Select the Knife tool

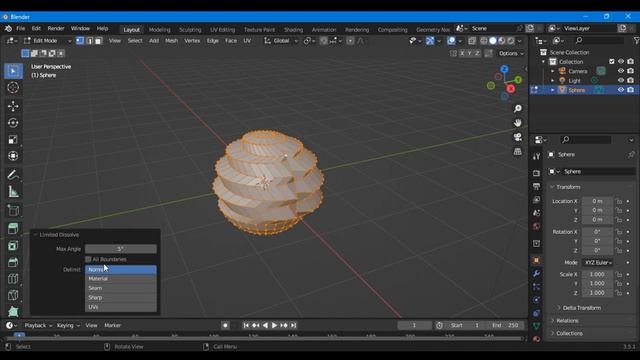[13, 296]
